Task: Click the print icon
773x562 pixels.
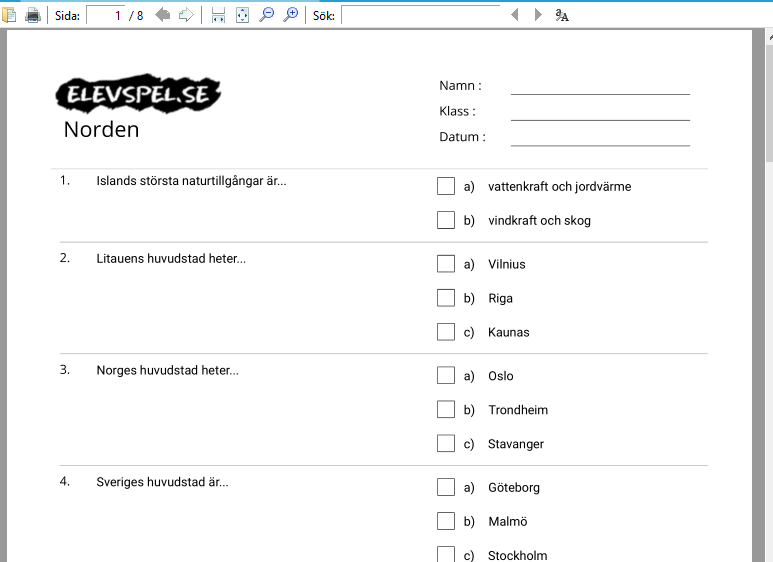Action: click(x=33, y=15)
